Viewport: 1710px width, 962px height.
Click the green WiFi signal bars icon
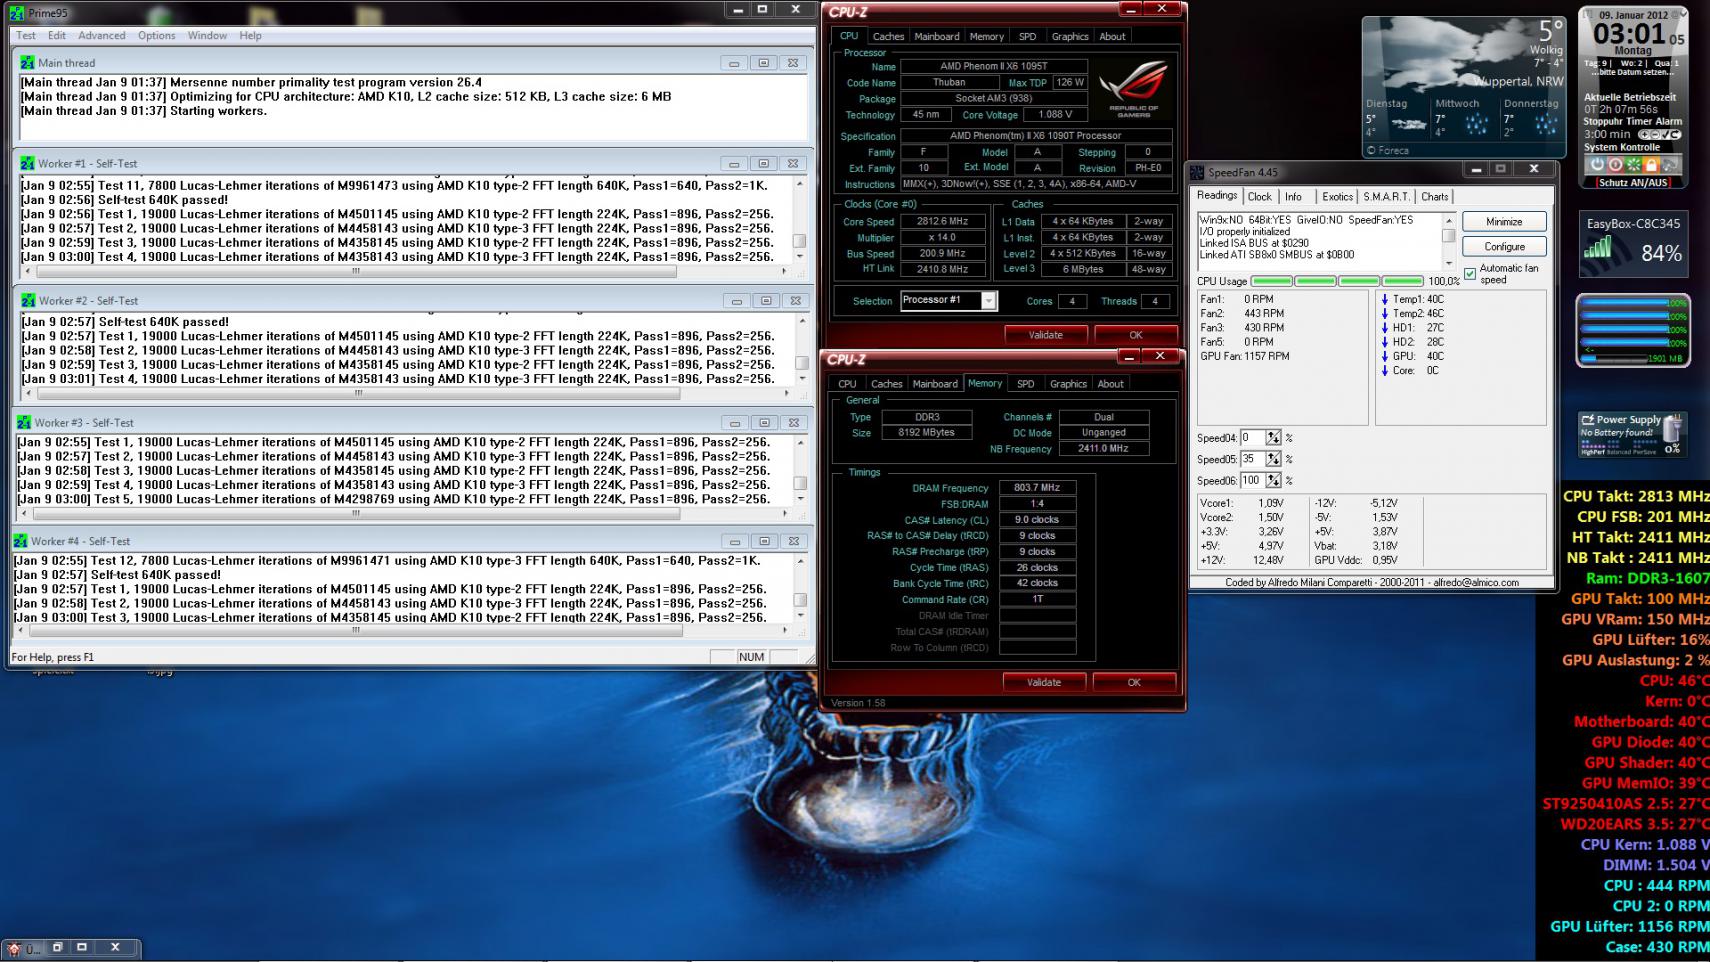coord(1598,248)
